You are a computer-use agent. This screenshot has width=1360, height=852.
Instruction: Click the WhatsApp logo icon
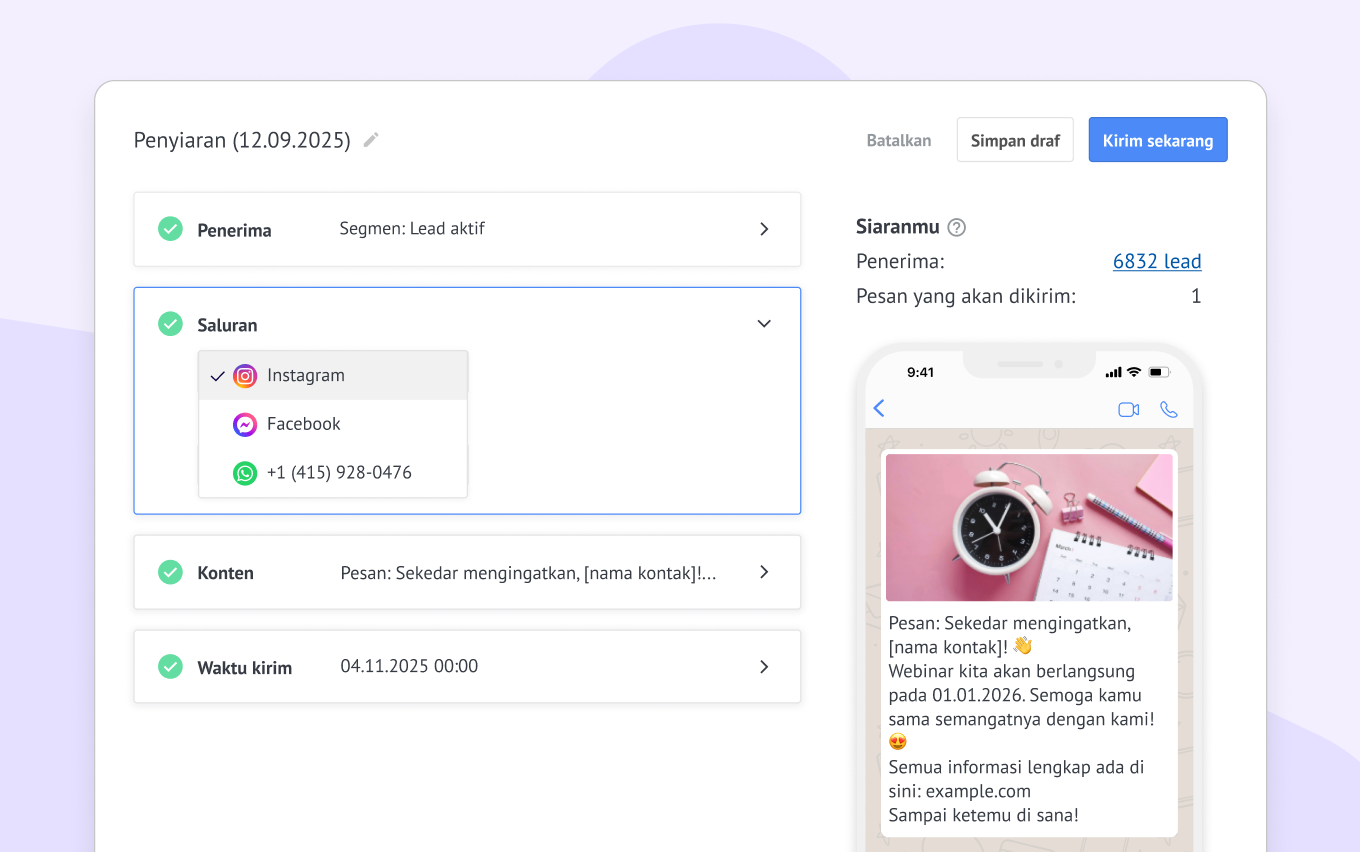[245, 473]
